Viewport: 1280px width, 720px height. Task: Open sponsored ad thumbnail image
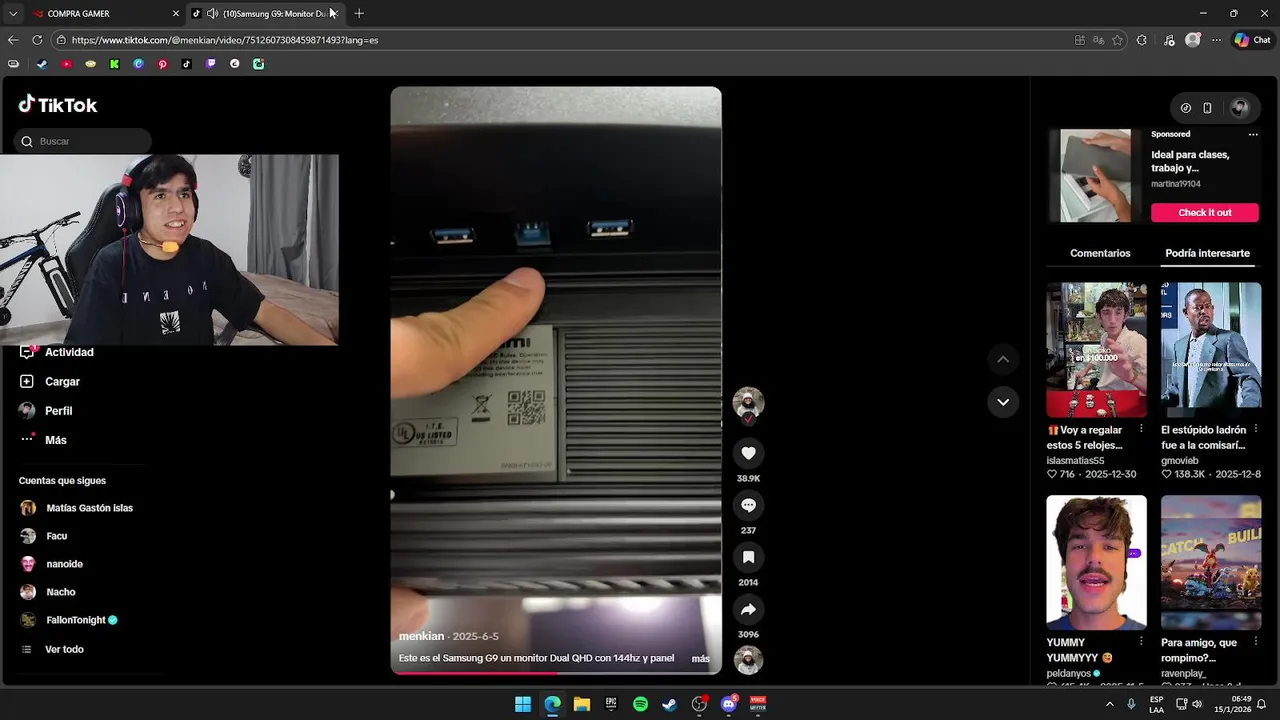coord(1096,175)
